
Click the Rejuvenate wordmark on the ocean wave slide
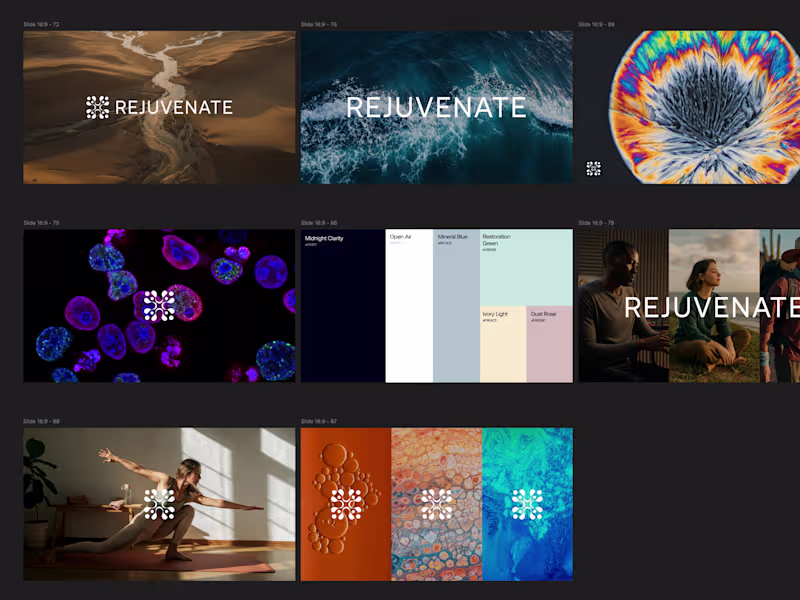click(437, 109)
